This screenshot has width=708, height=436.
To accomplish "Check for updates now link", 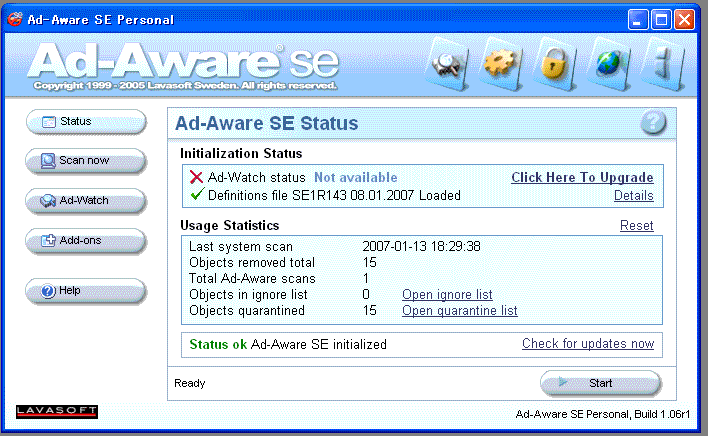I will point(588,344).
